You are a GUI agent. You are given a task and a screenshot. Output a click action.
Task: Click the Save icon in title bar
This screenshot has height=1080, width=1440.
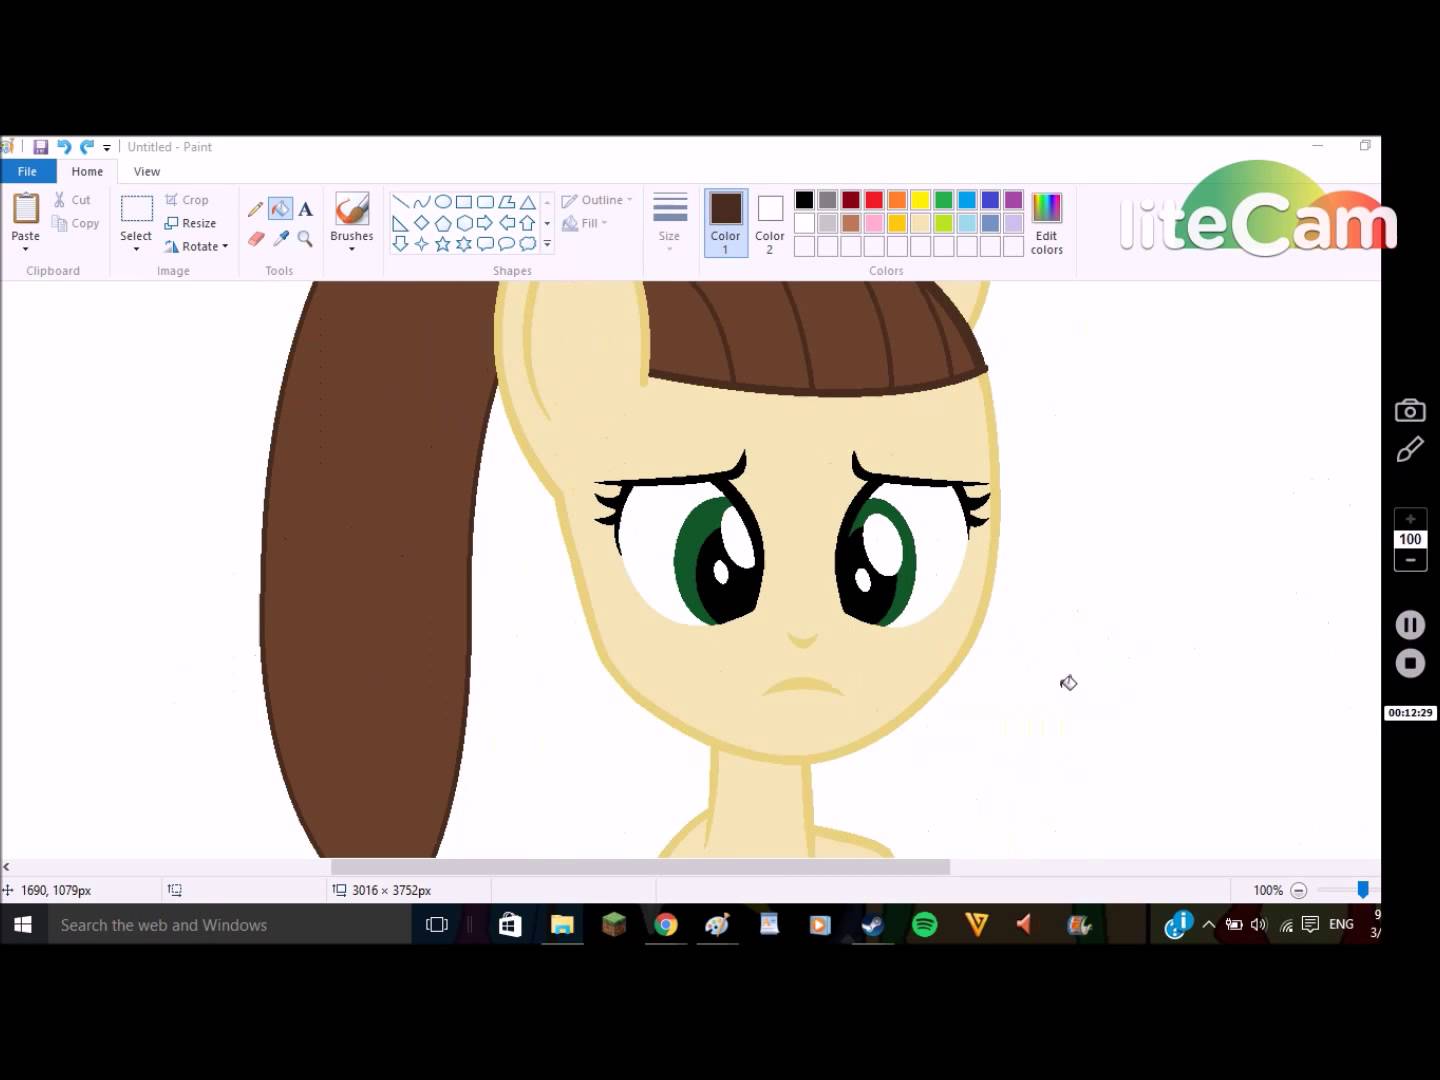[x=41, y=147]
